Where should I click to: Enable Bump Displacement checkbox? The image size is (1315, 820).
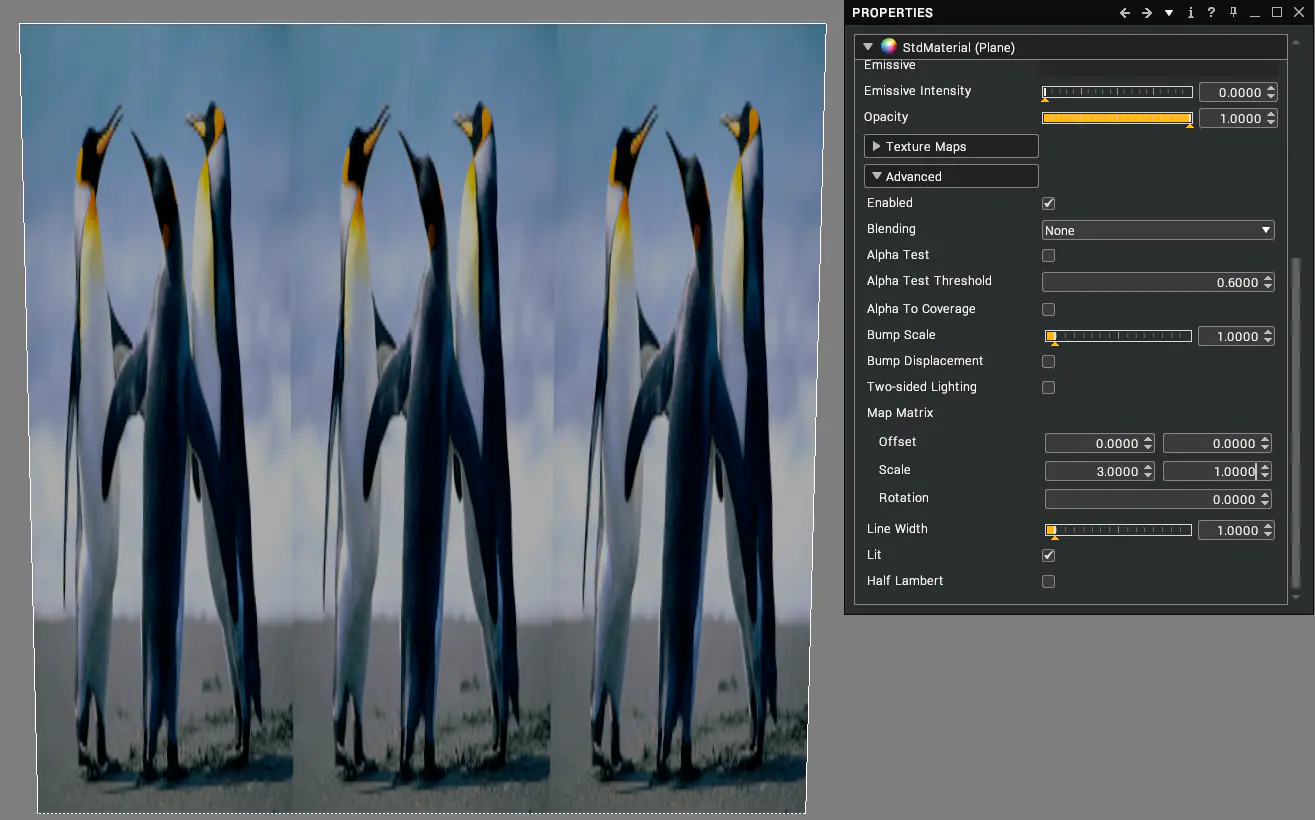coord(1048,361)
